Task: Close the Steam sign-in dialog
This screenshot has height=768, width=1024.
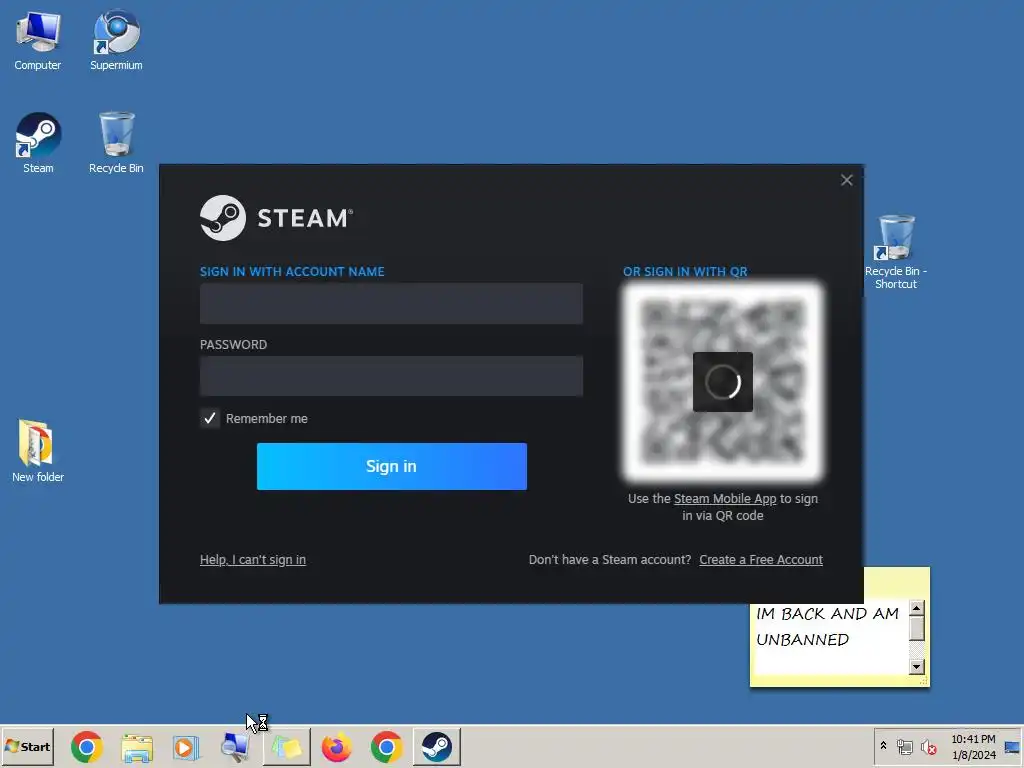Action: [x=846, y=180]
